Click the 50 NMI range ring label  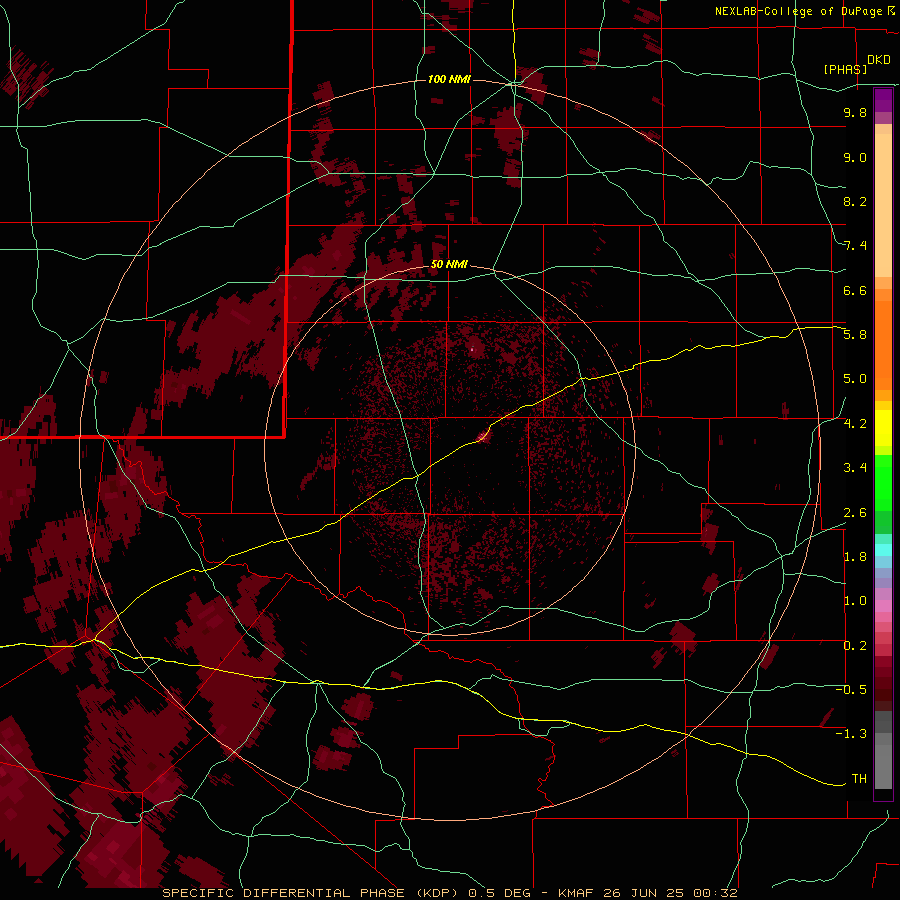click(449, 264)
